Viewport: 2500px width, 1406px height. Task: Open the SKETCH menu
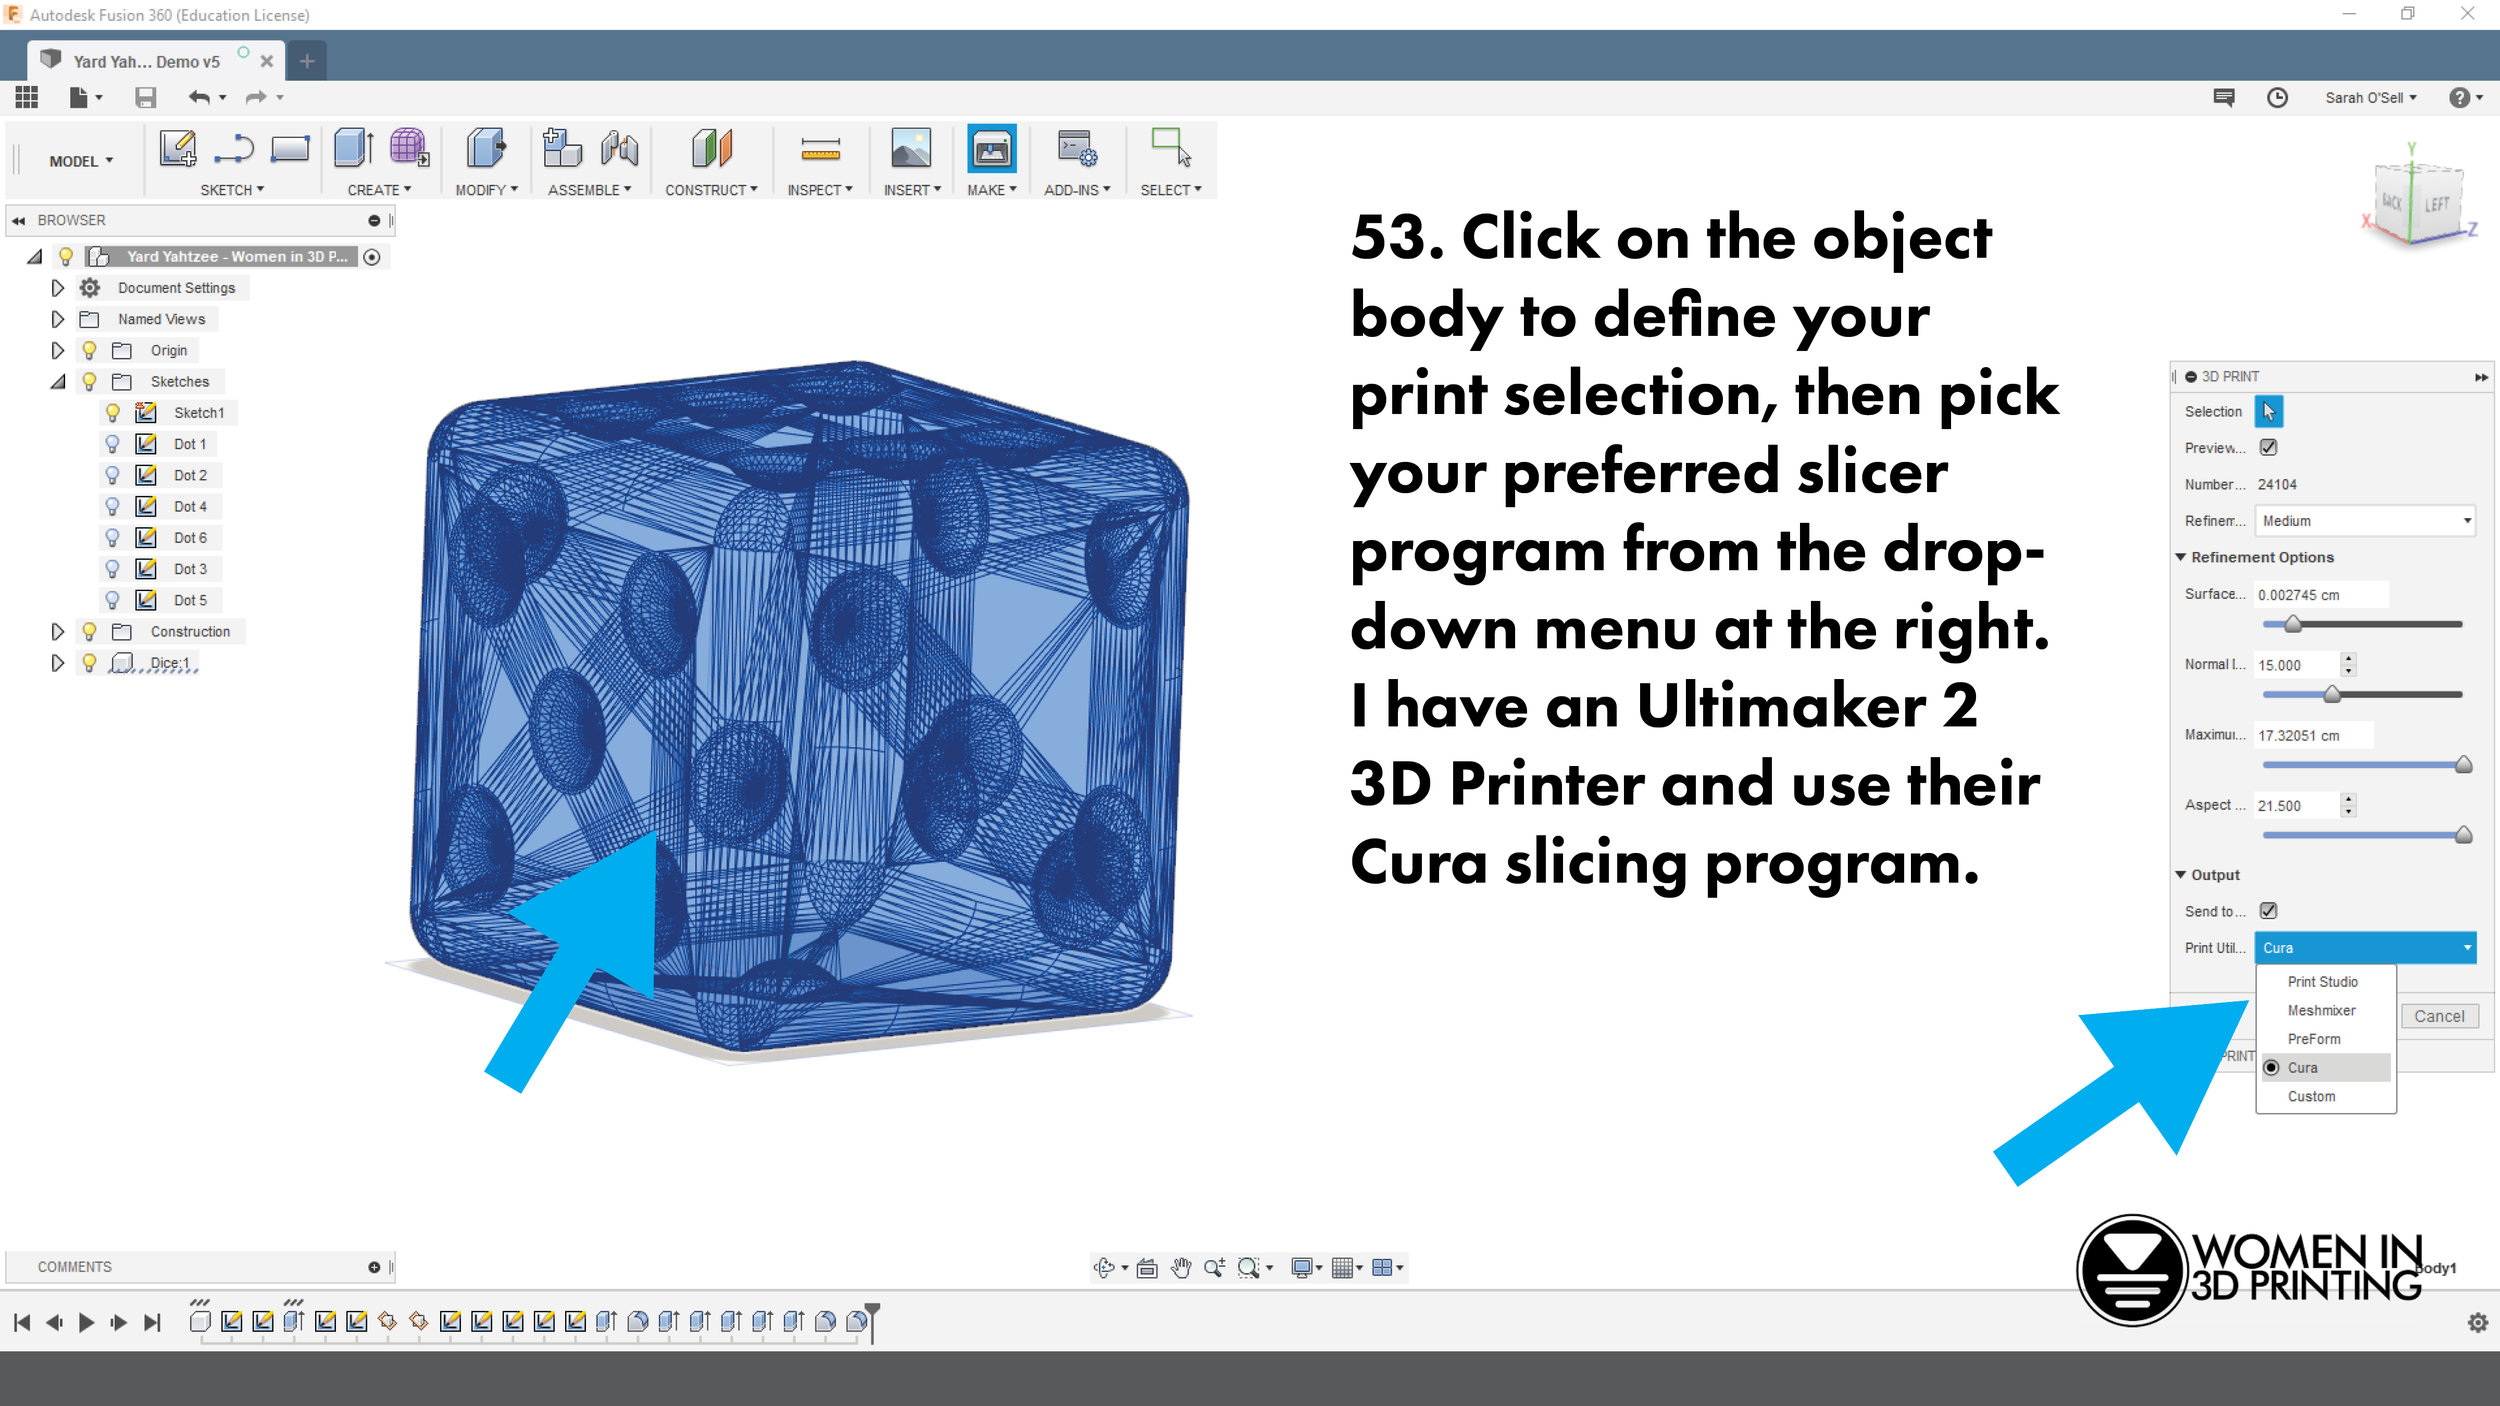tap(232, 190)
